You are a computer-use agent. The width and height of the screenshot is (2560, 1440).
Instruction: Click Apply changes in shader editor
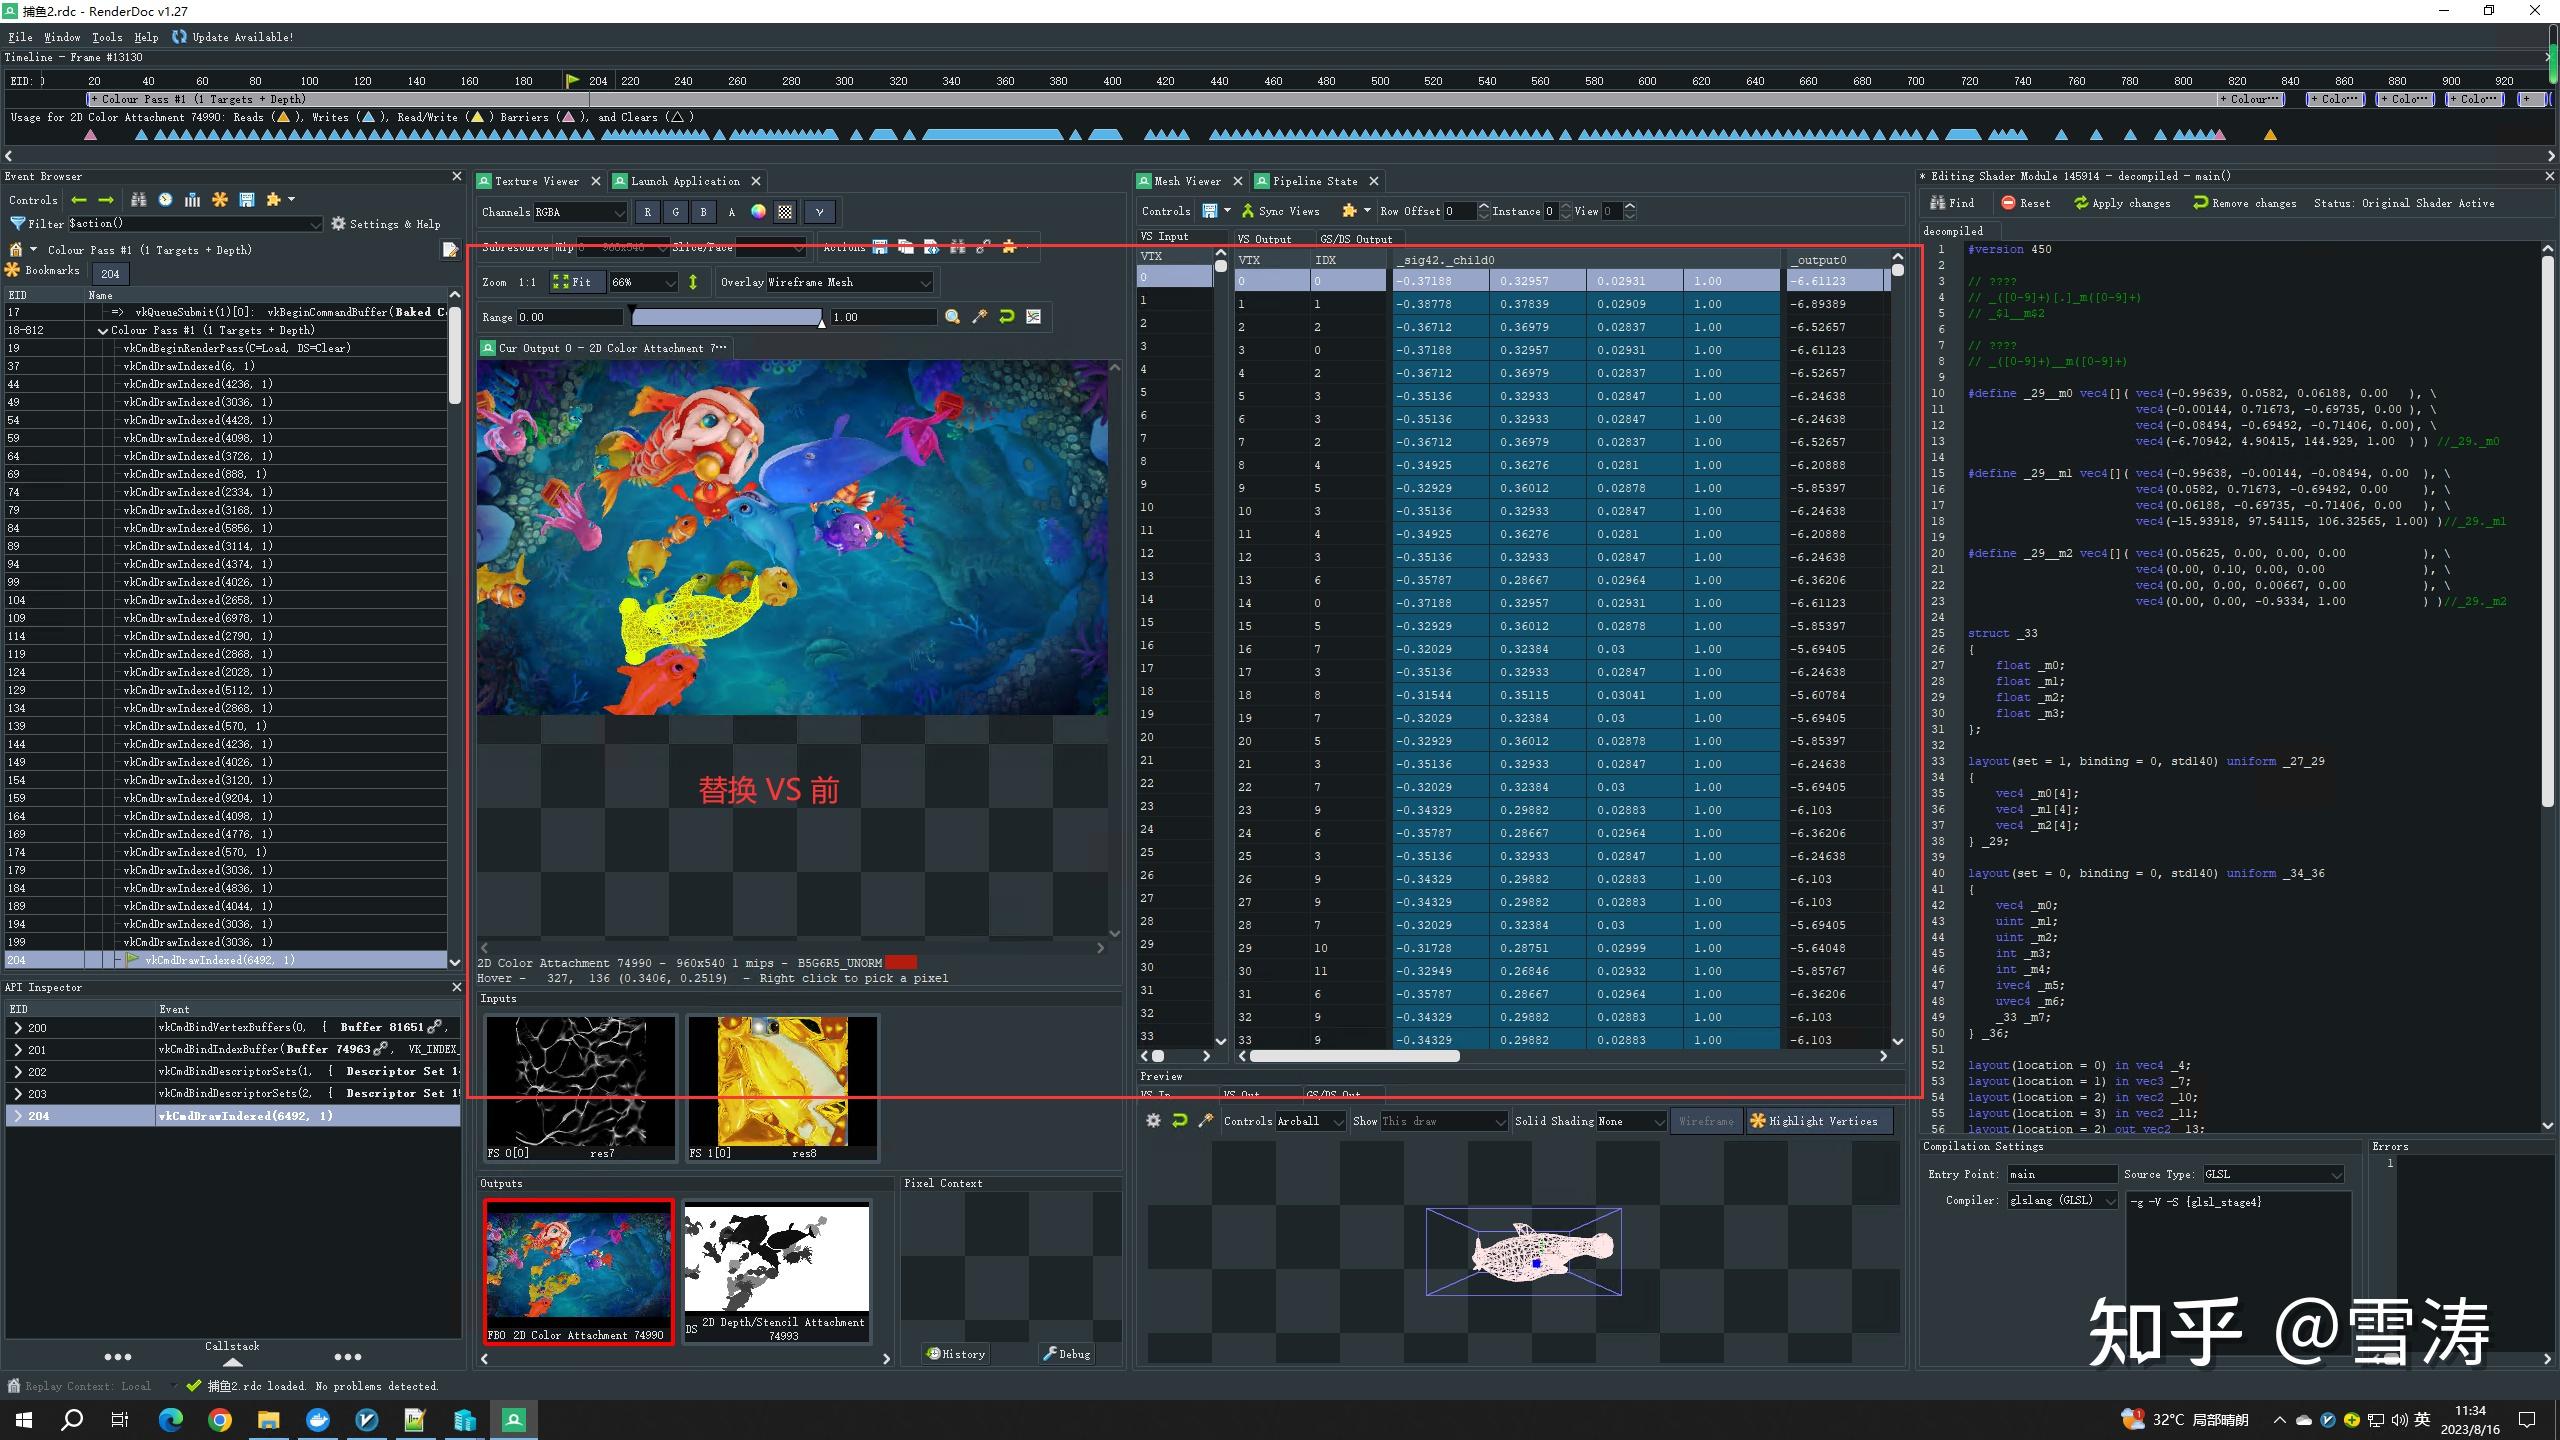[2122, 203]
